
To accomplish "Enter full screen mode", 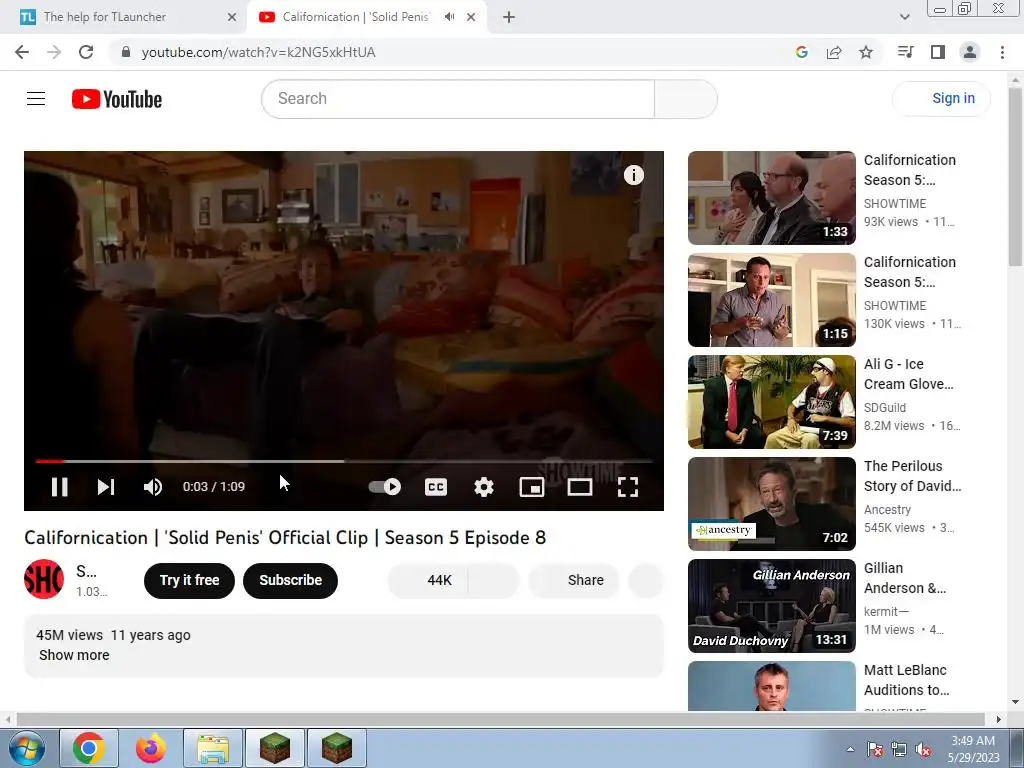I will click(x=628, y=487).
